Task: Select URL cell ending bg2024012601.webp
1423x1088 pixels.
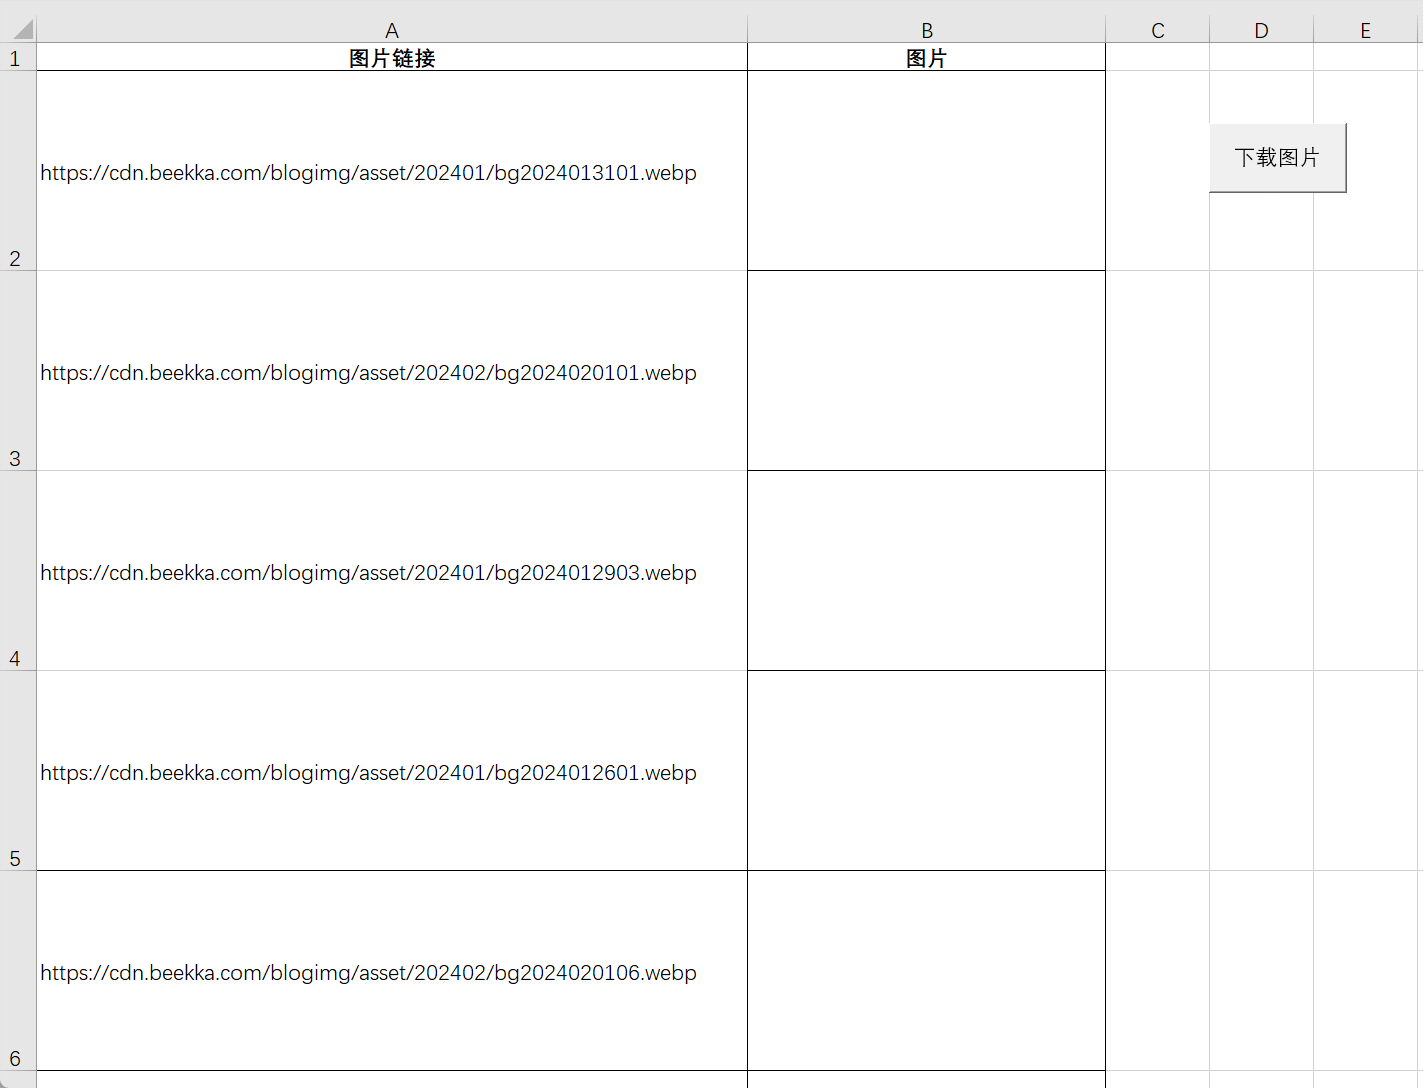Action: coord(392,771)
